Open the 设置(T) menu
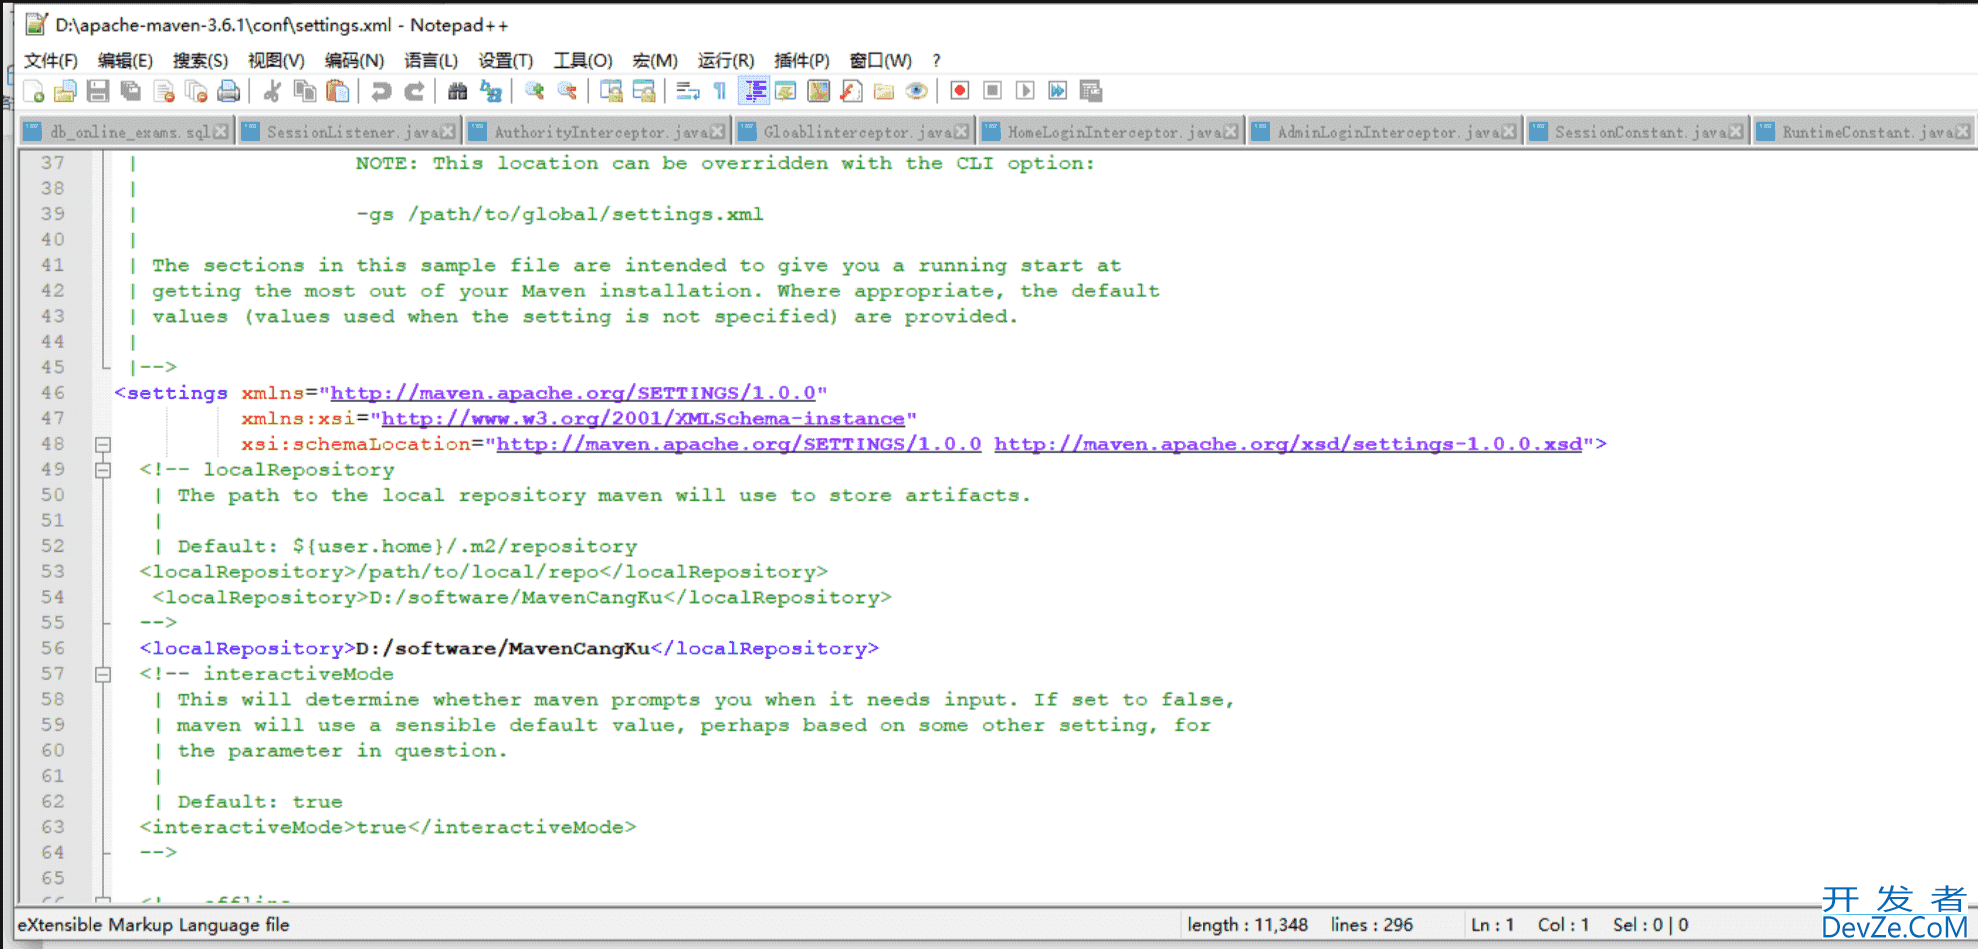1978x949 pixels. 505,61
